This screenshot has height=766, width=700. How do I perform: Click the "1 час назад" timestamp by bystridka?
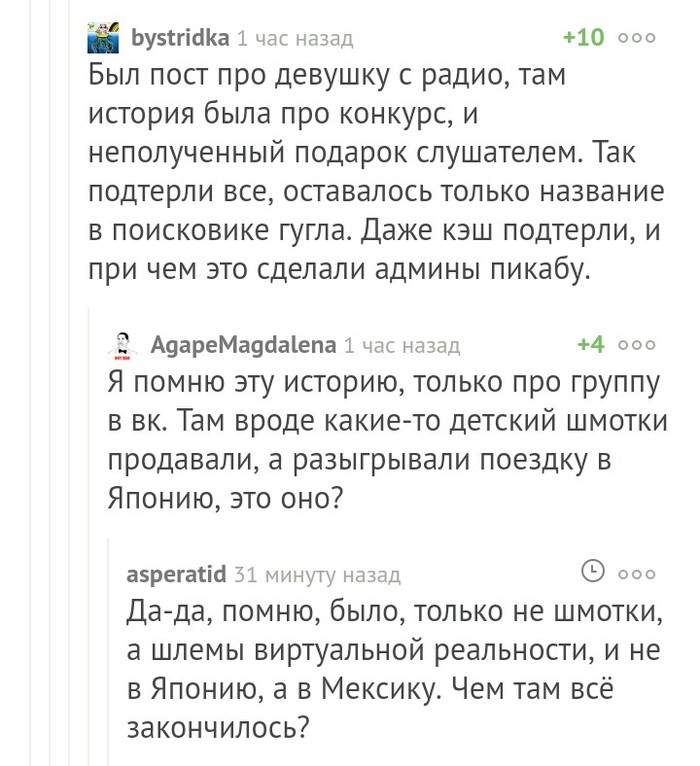295,39
